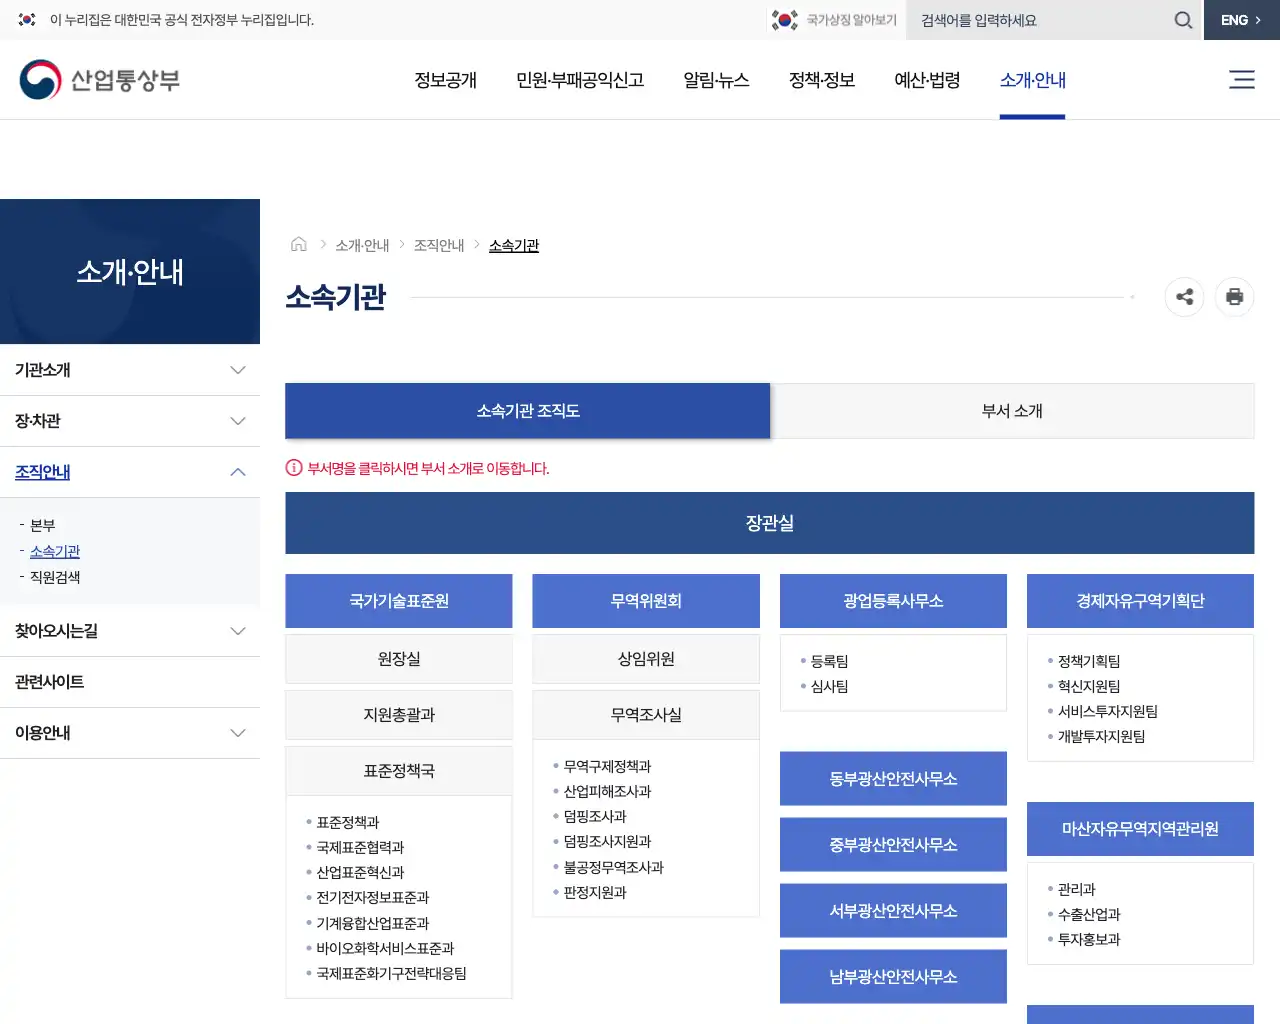Select 직원검색 in the sidebar

click(55, 576)
